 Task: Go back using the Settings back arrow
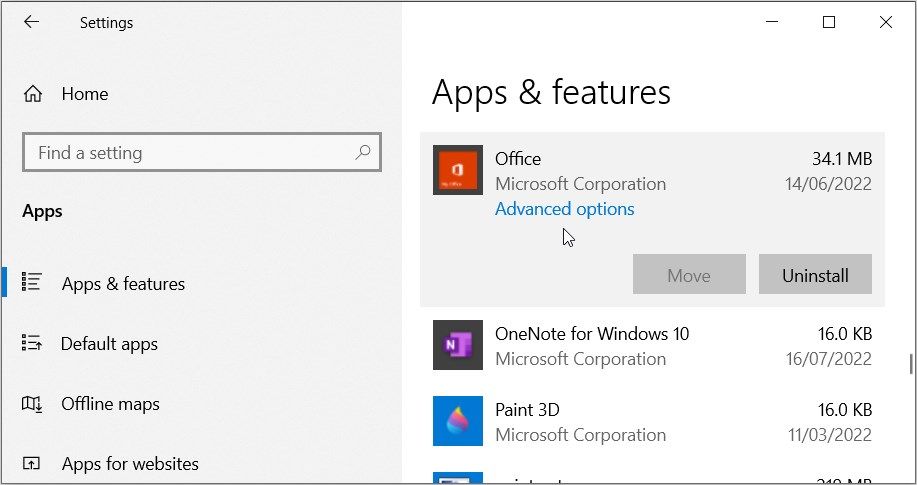tap(31, 22)
